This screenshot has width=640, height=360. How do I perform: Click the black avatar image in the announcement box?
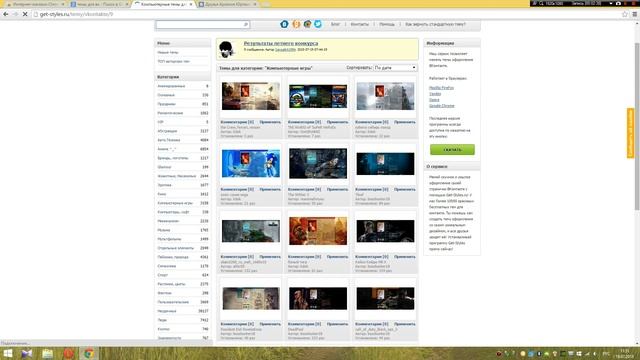[x=227, y=49]
